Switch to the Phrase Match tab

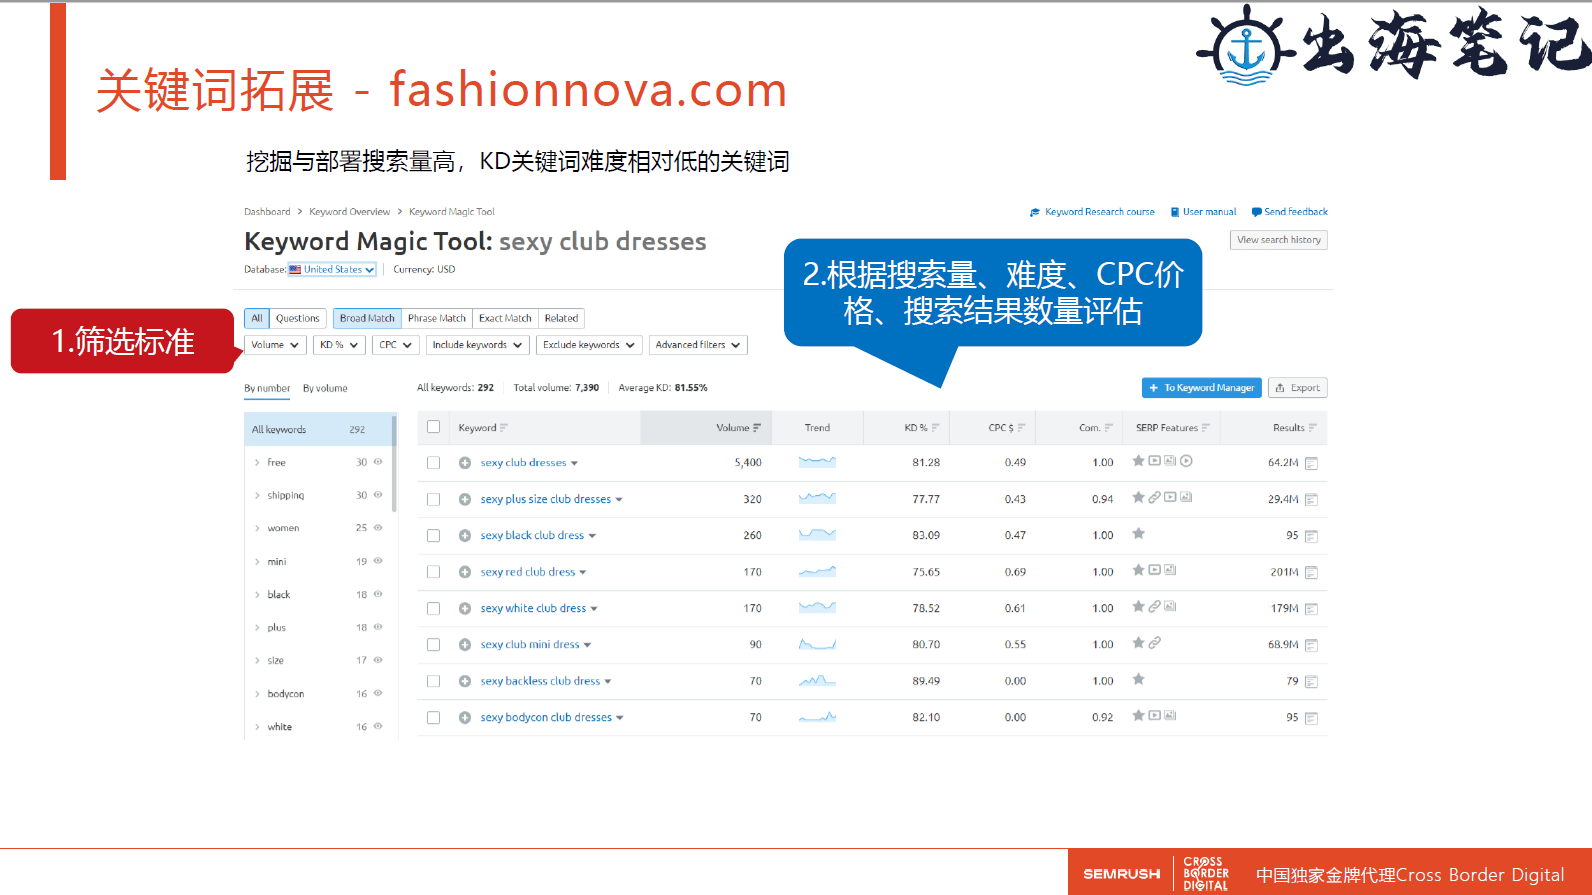[436, 319]
